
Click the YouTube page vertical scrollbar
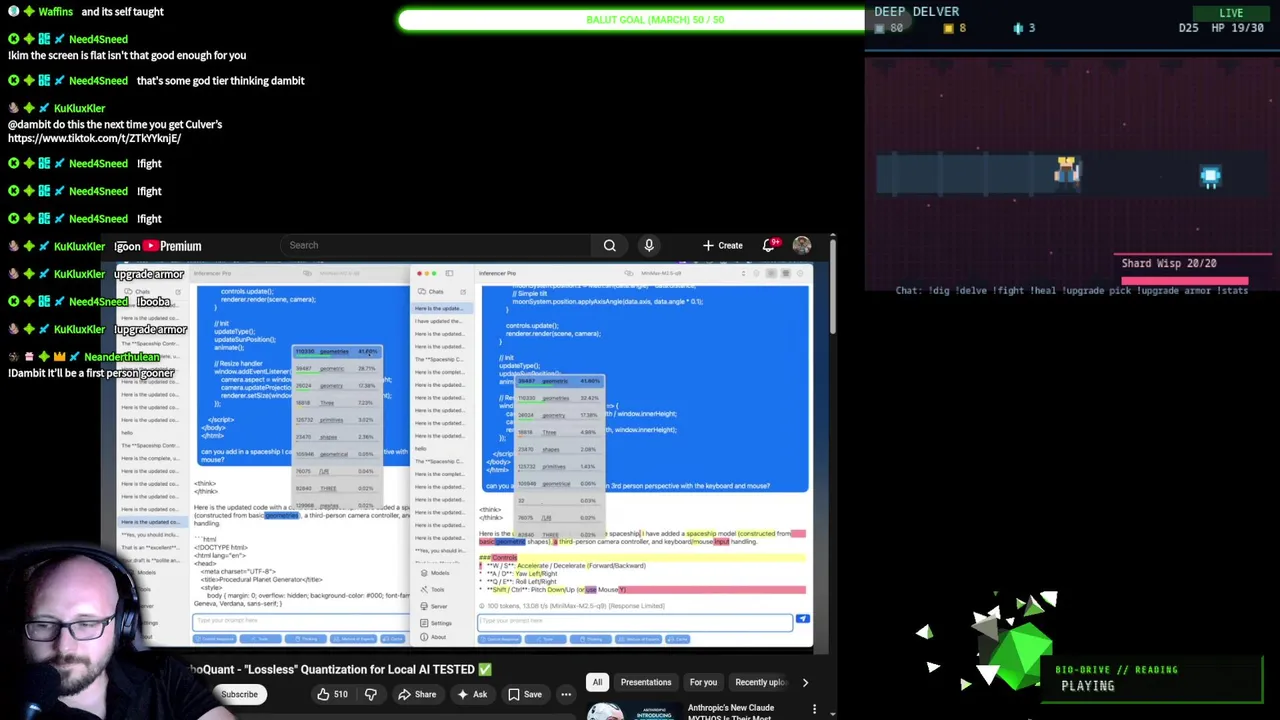pos(832,288)
